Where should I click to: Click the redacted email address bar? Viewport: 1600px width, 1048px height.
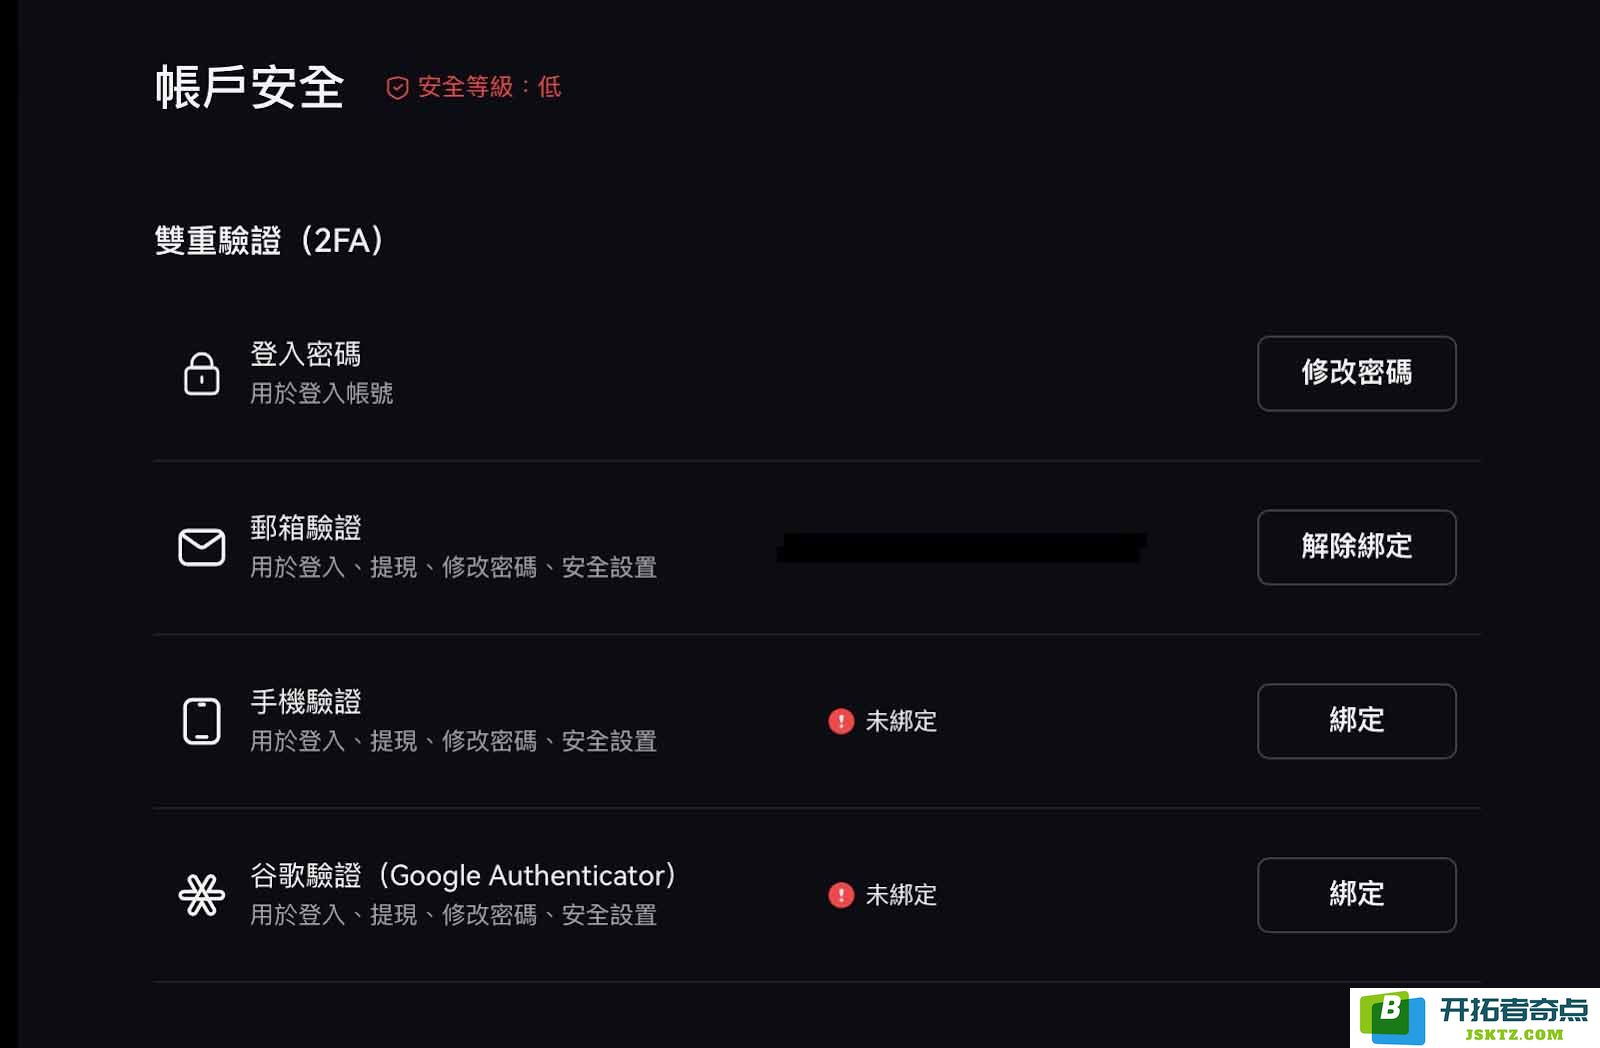pyautogui.click(x=961, y=547)
